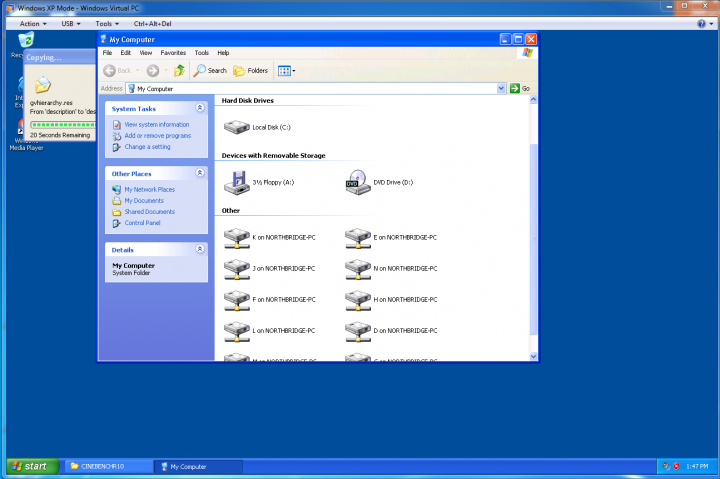Open the address bar dropdown arrow

point(501,88)
